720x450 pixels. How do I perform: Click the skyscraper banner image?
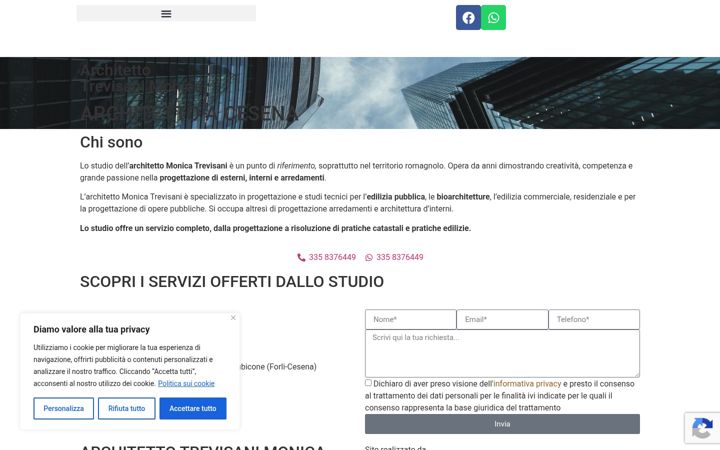pyautogui.click(x=360, y=93)
